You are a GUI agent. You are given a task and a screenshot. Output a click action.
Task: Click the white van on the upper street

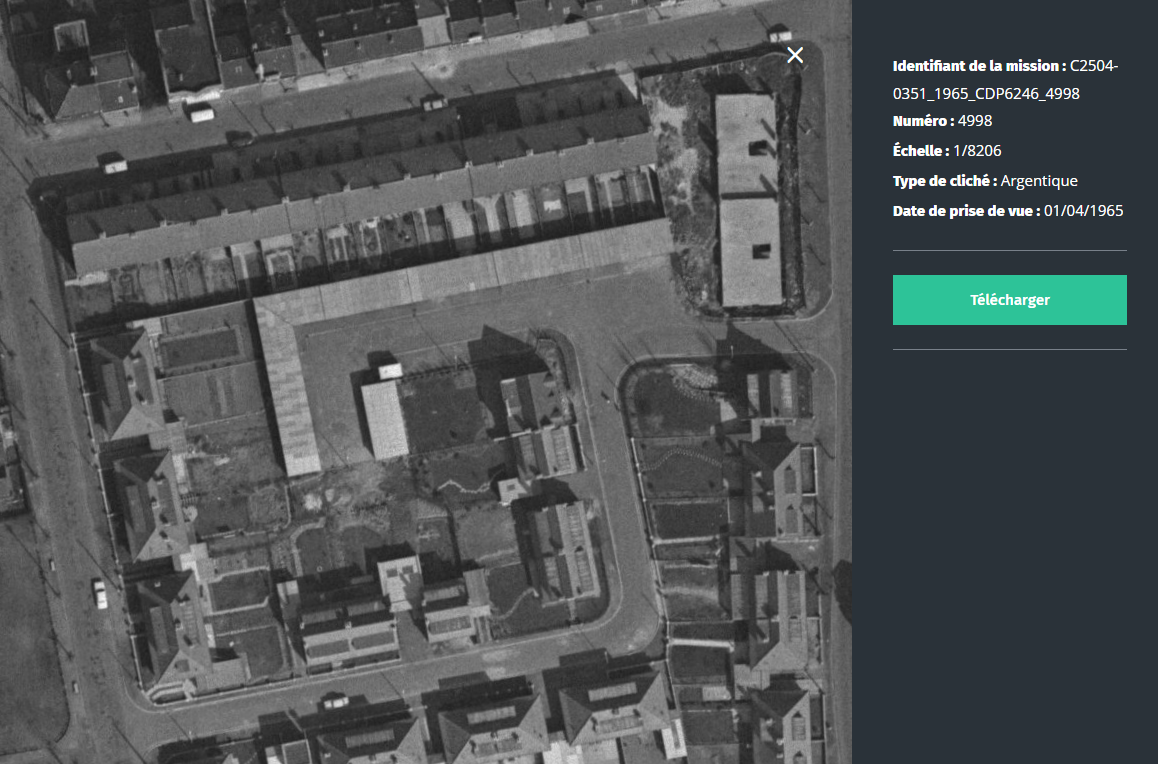tap(202, 113)
